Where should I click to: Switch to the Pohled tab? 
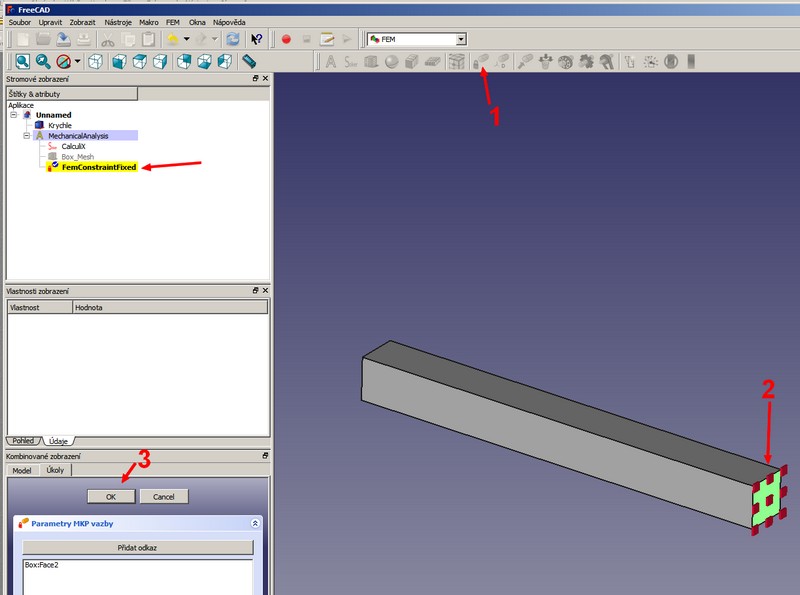24,441
